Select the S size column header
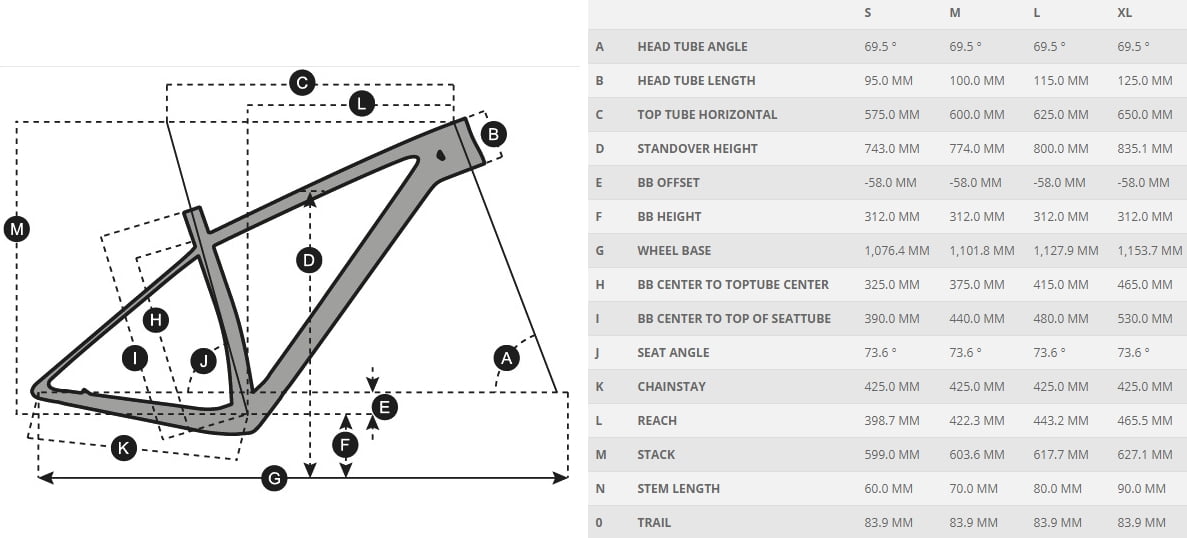The width and height of the screenshot is (1187, 538). click(868, 13)
